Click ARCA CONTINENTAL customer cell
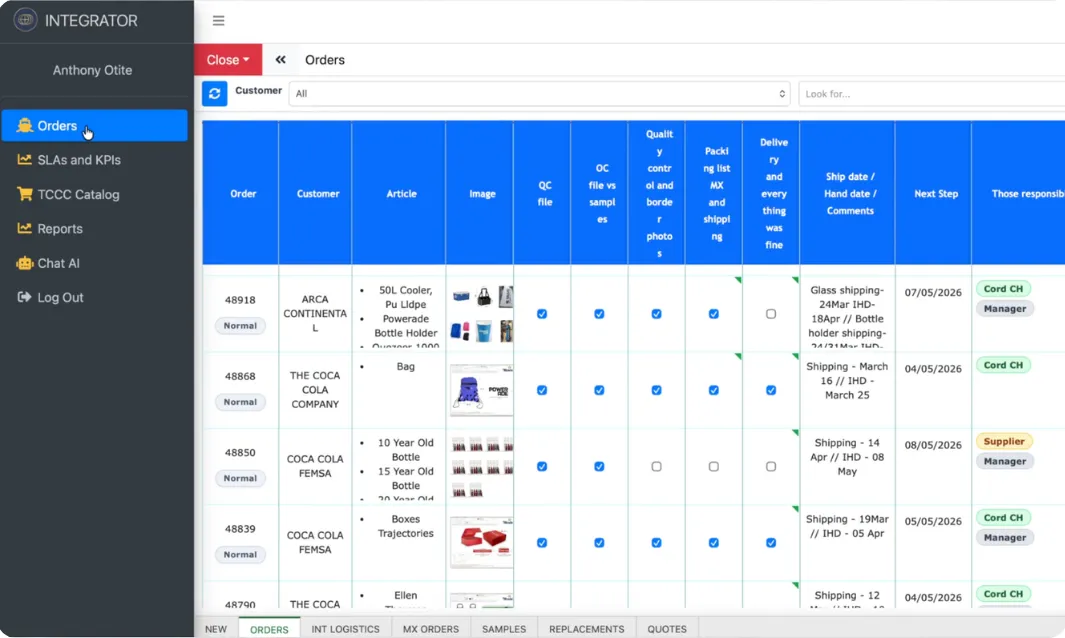This screenshot has height=638, width=1065. point(315,313)
